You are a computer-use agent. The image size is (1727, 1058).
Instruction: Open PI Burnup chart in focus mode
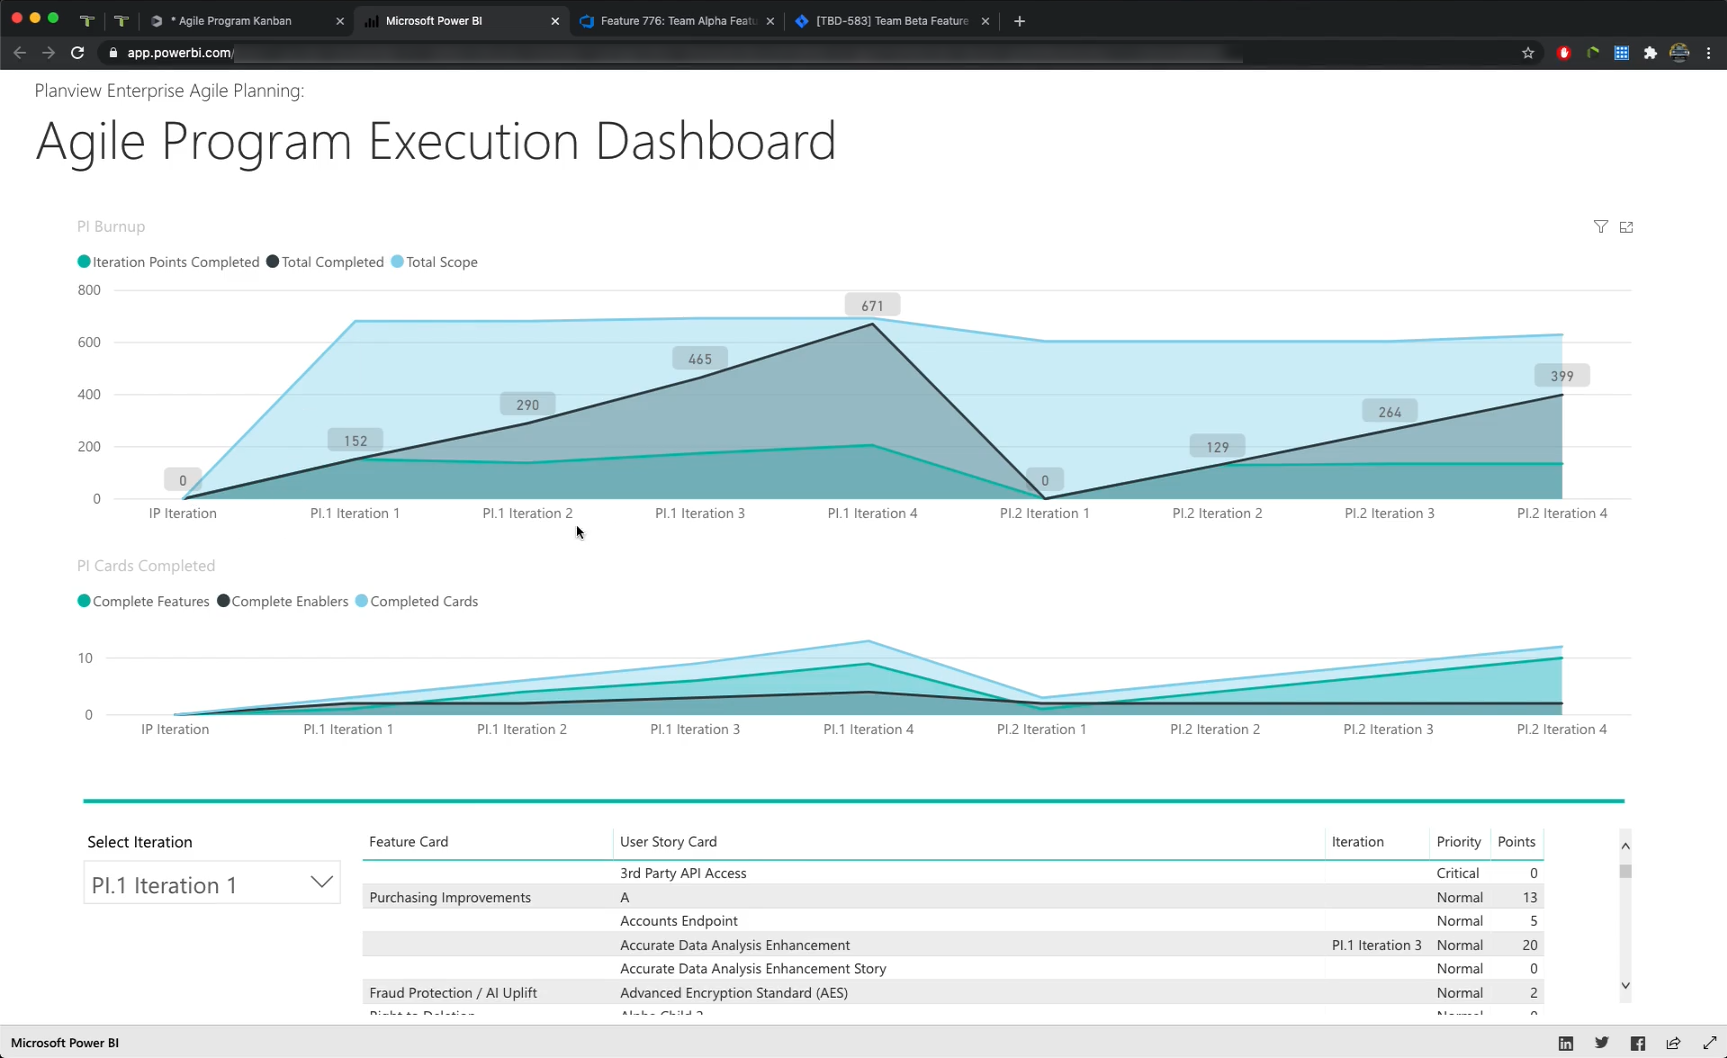(1626, 227)
